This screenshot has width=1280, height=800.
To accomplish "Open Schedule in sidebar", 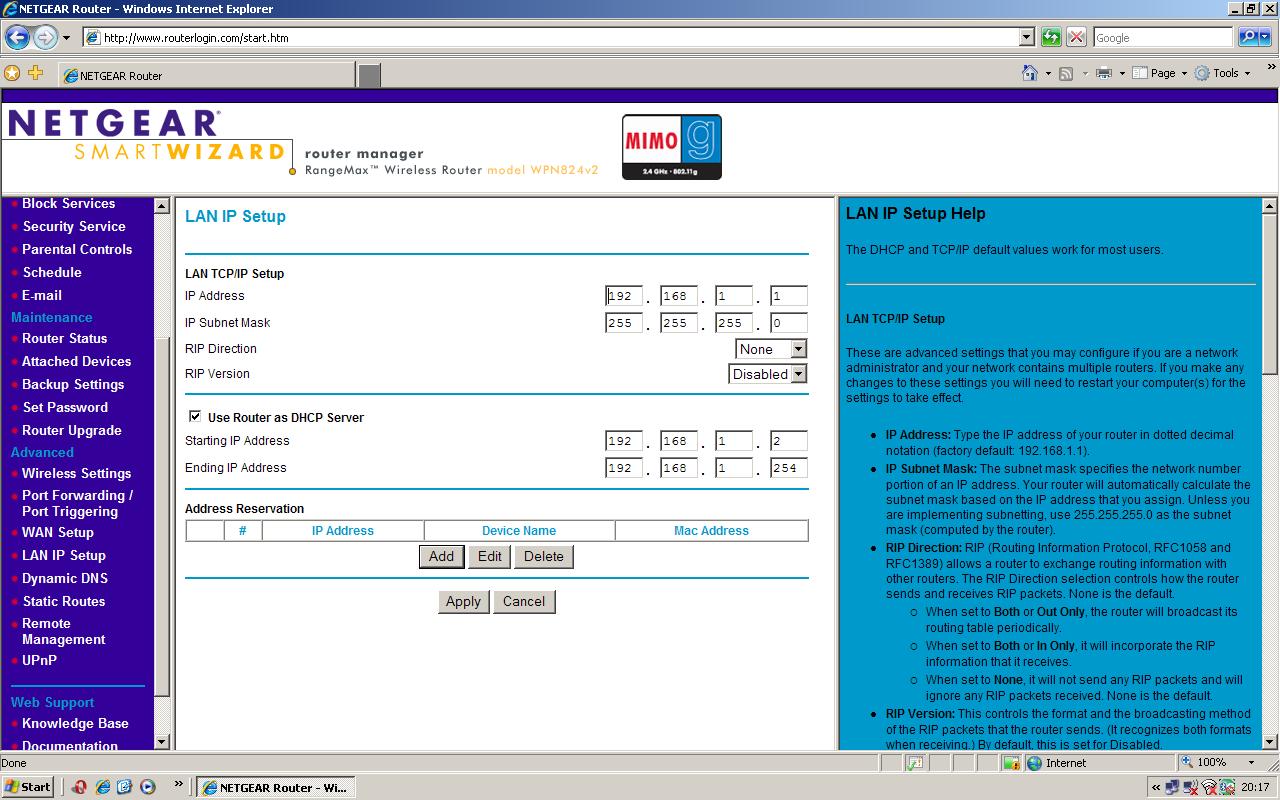I will point(52,272).
